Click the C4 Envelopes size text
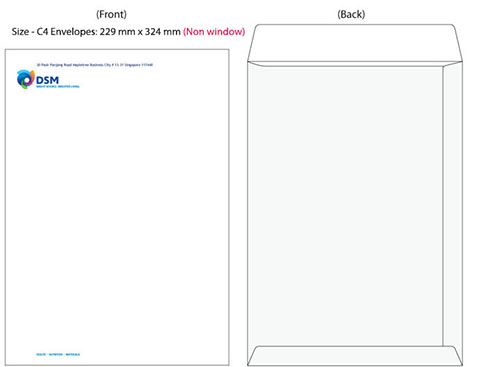500x367 pixels. pyautogui.click(x=67, y=32)
